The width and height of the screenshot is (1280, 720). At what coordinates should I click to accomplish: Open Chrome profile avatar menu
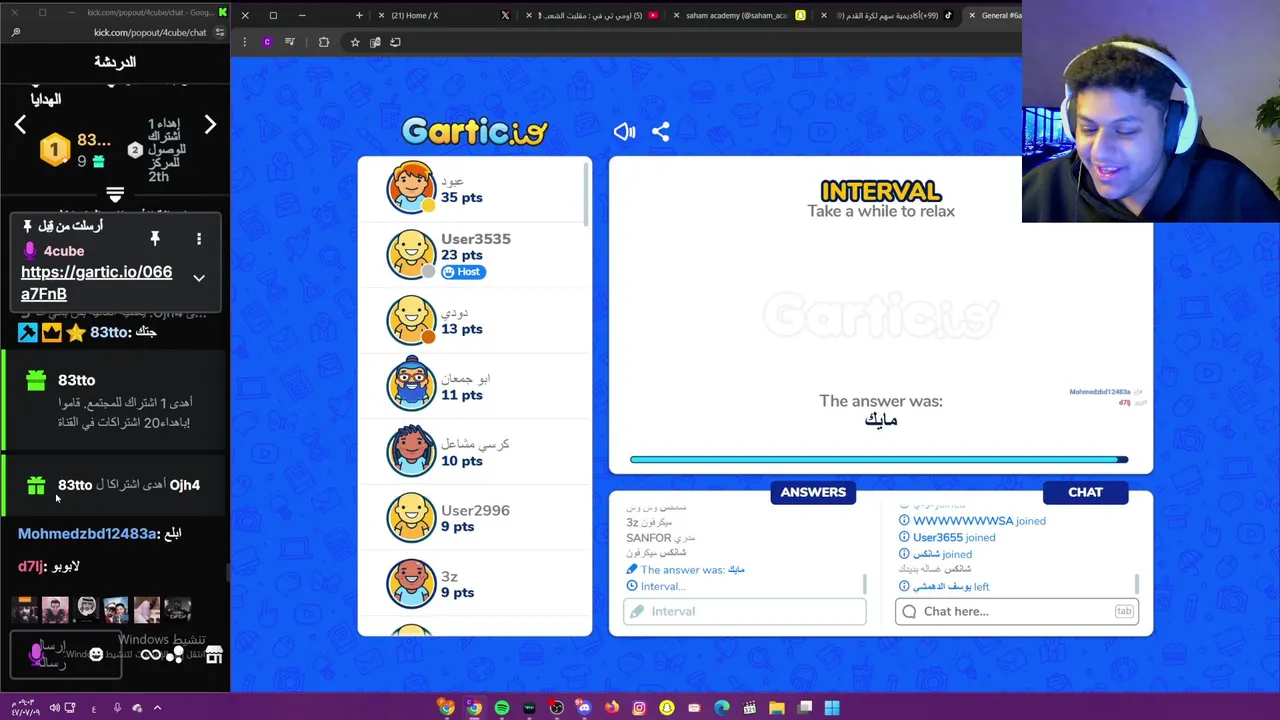(x=267, y=42)
